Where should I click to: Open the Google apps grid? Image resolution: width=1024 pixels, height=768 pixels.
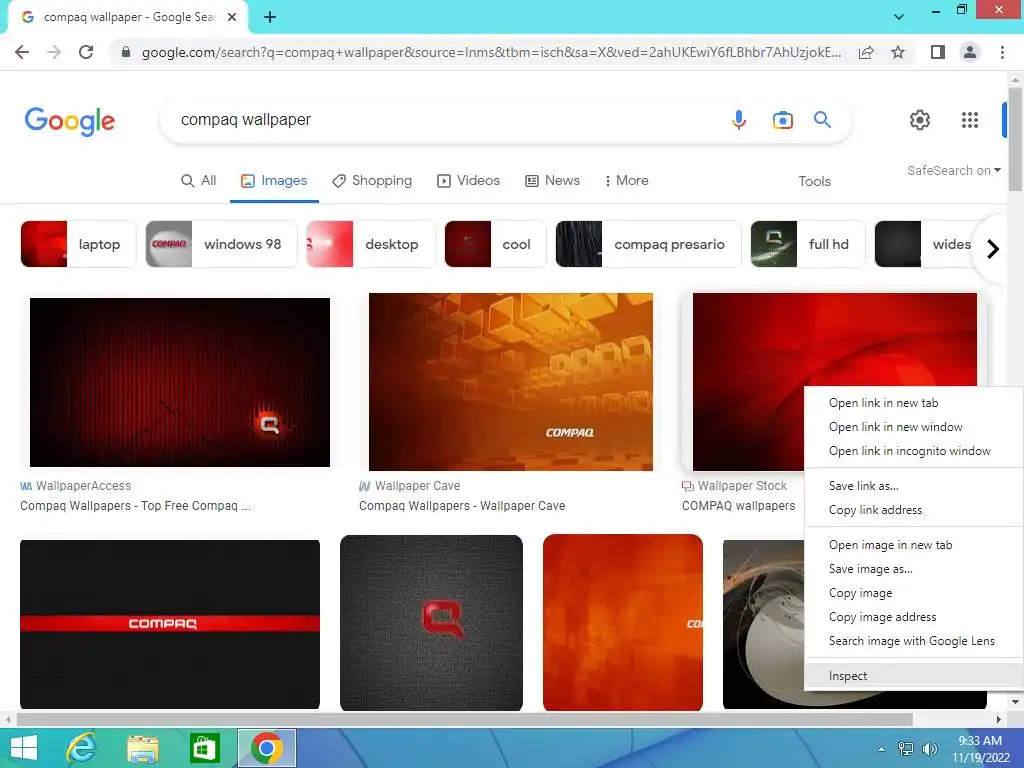970,120
